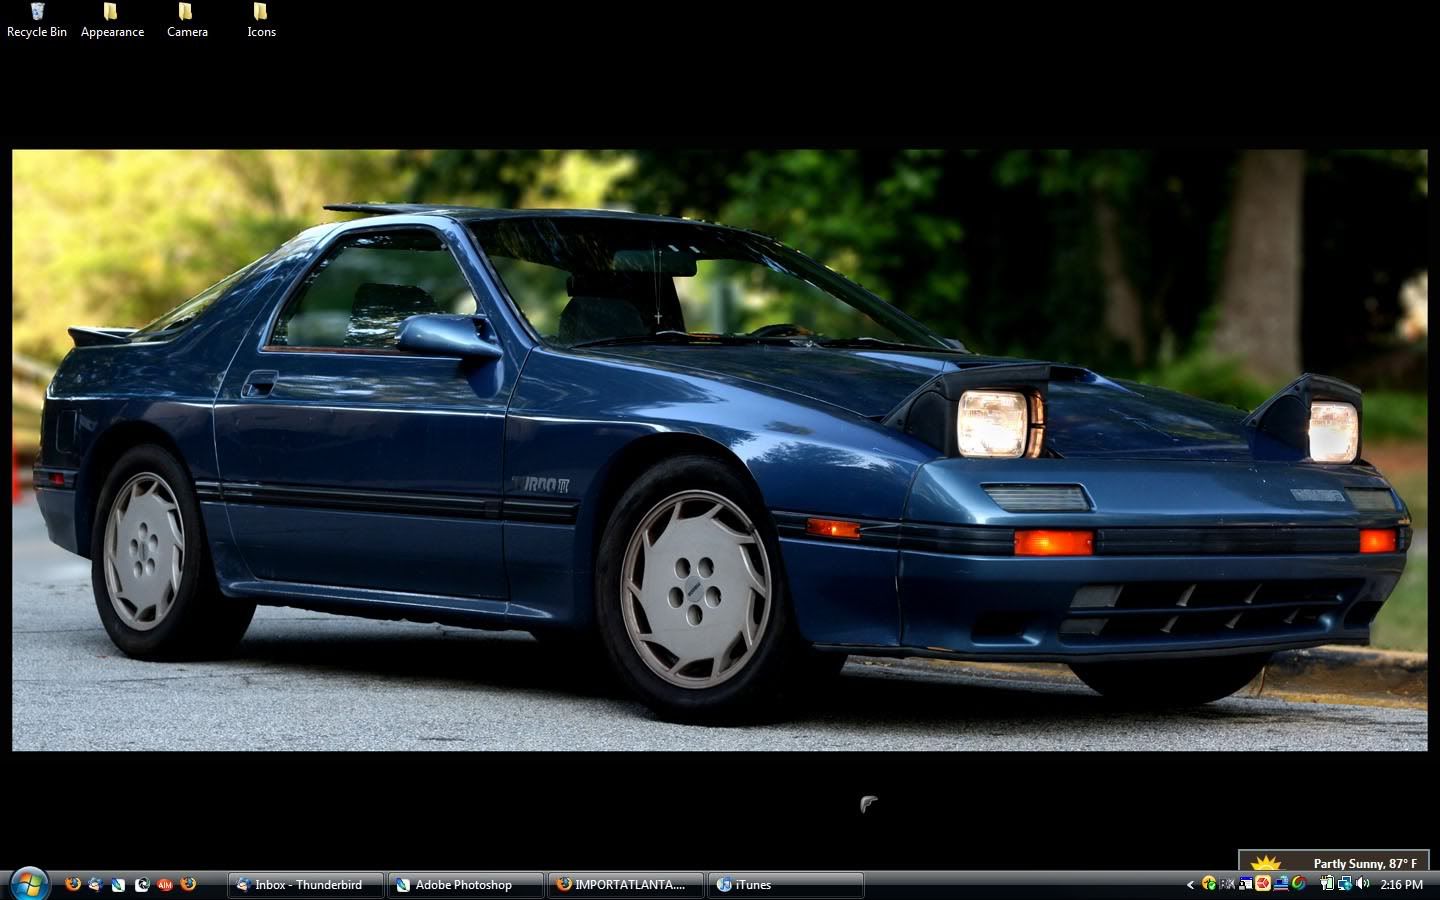Open the Appearance folder on desktop
The height and width of the screenshot is (900, 1440).
[111, 19]
